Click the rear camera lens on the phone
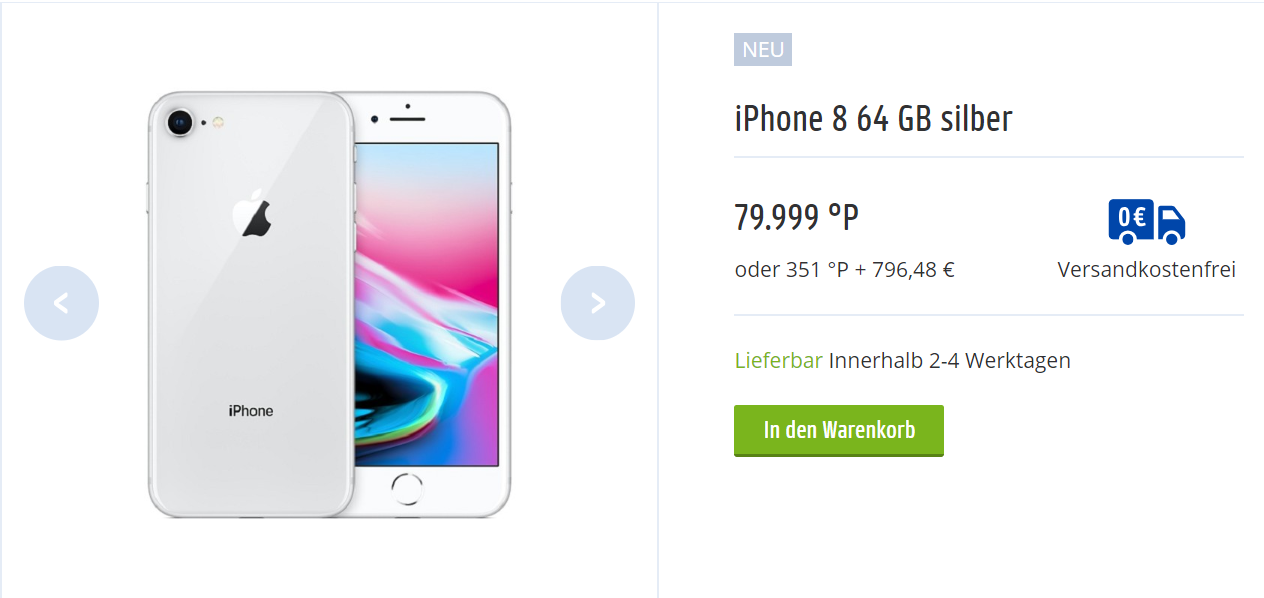 tap(181, 123)
